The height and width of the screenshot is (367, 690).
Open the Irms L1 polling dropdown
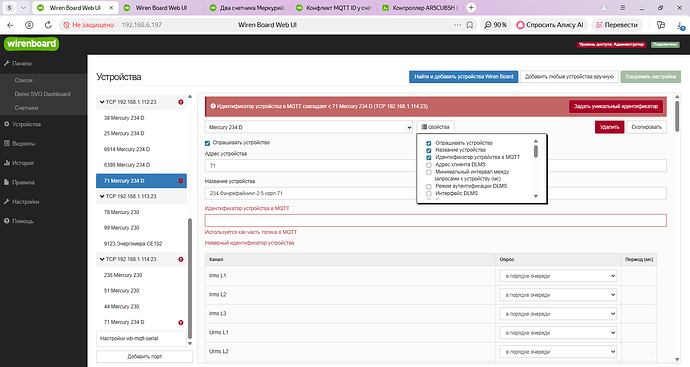(558, 276)
